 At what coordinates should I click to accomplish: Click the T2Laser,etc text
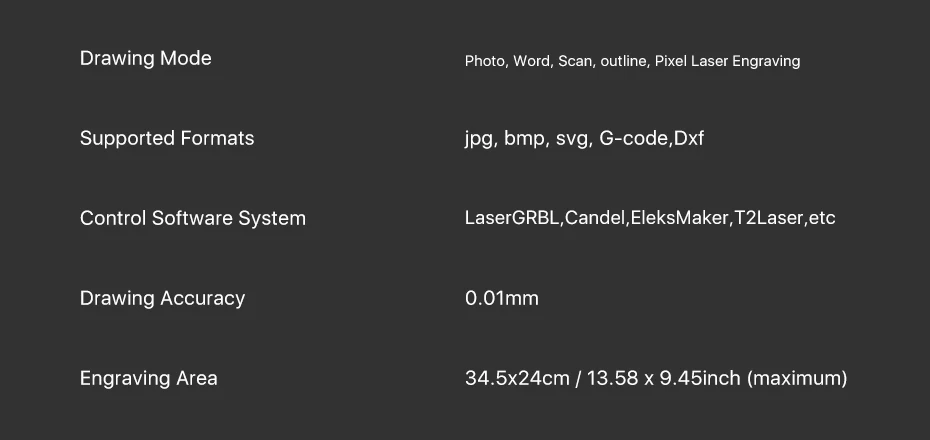(x=785, y=218)
